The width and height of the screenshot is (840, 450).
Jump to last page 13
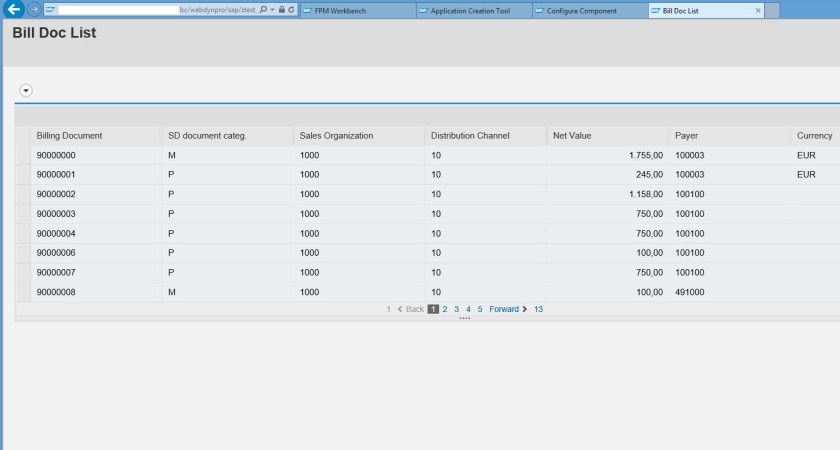click(x=538, y=310)
